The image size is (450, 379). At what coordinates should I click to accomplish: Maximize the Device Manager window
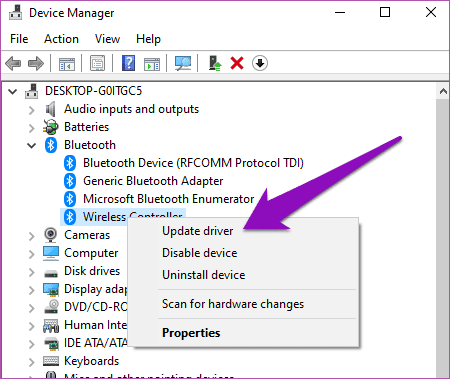coord(385,13)
